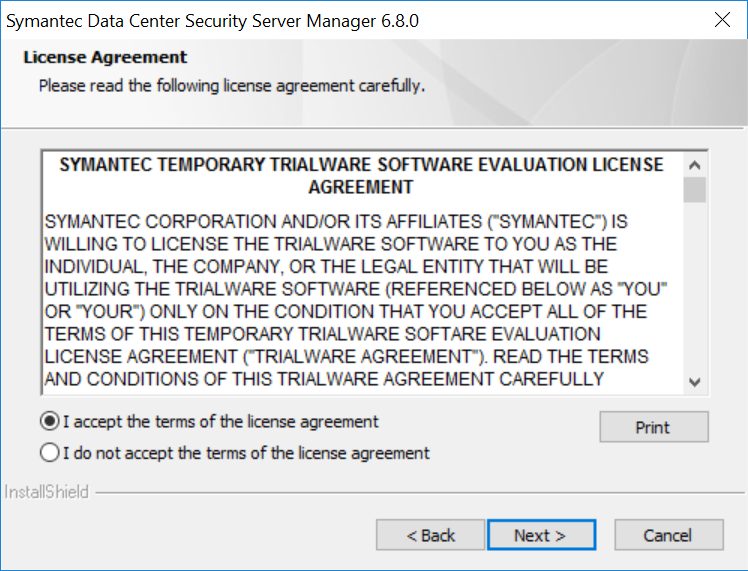
Task: Click the license scrollbar up arrow
Action: [x=695, y=165]
